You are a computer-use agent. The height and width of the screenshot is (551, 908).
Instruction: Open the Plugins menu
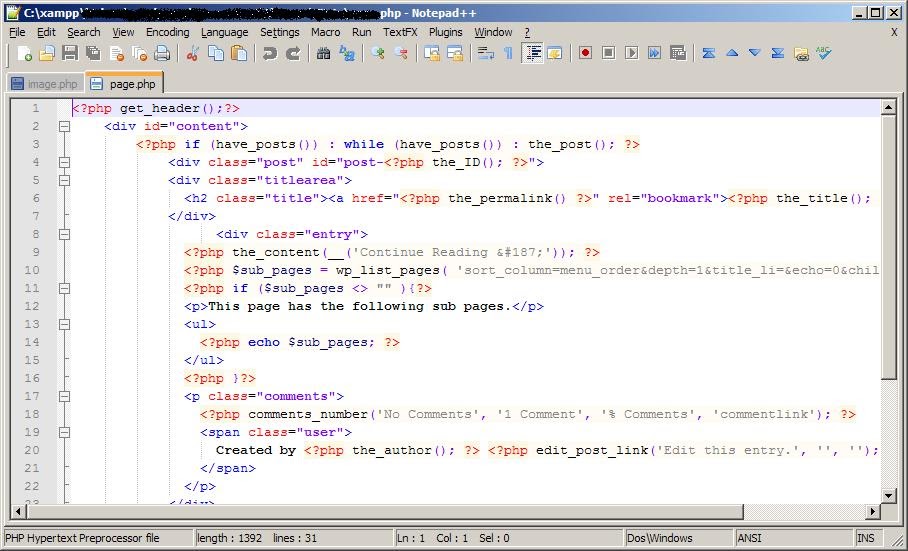click(x=445, y=32)
